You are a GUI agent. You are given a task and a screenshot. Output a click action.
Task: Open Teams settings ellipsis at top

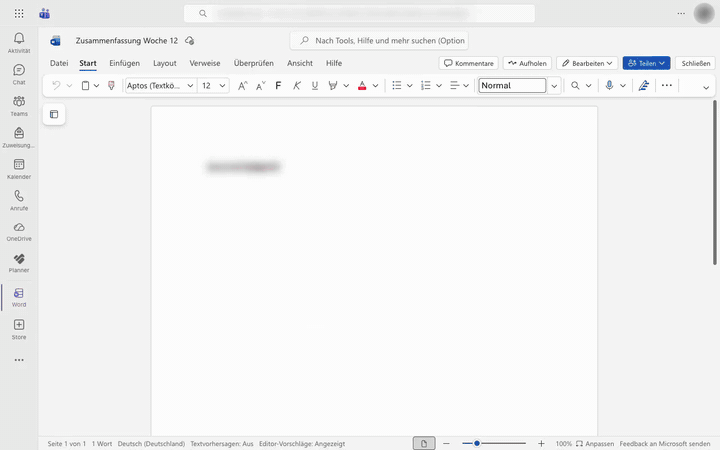coord(681,13)
